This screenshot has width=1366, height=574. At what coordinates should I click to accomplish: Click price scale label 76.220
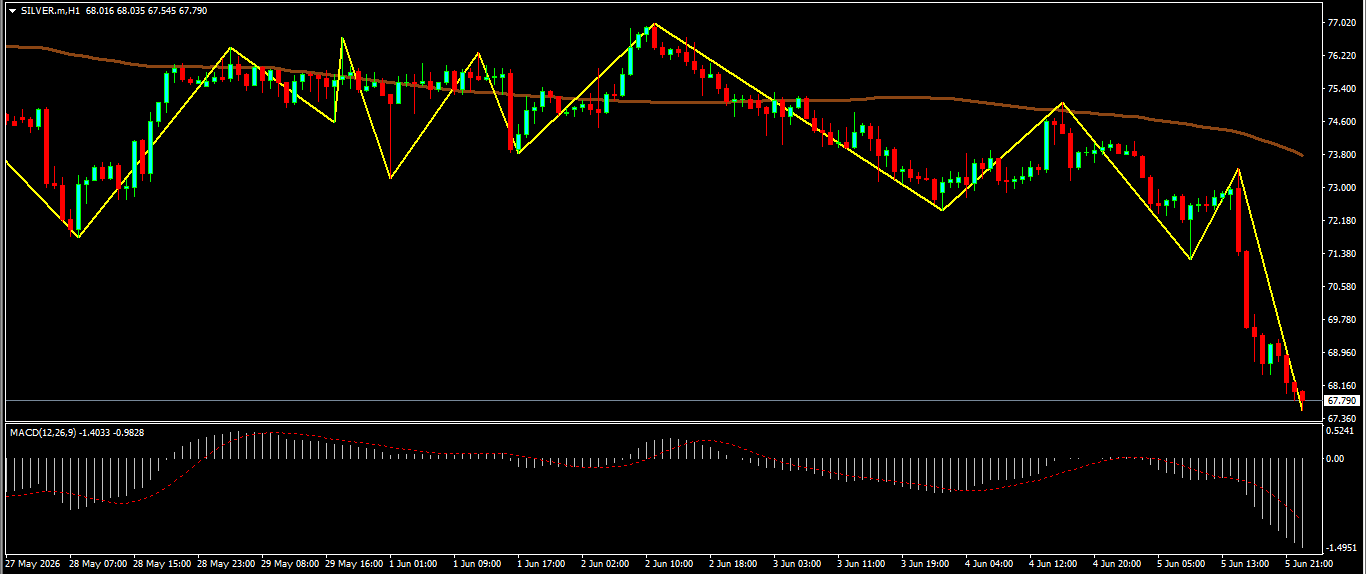(x=1341, y=56)
